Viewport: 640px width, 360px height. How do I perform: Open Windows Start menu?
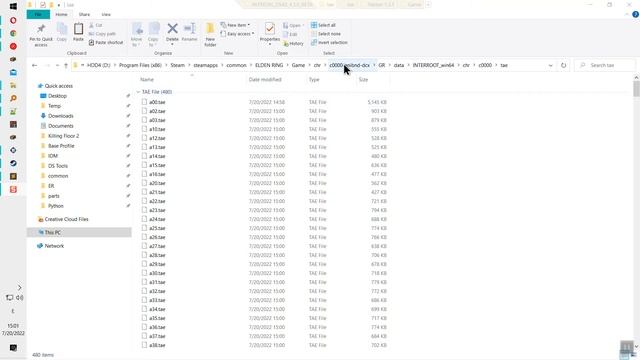pyautogui.click(x=13, y=7)
